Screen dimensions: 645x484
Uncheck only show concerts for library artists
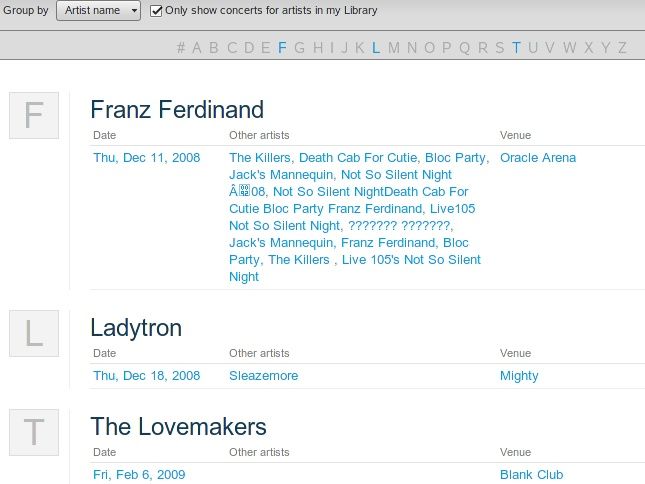coord(156,11)
